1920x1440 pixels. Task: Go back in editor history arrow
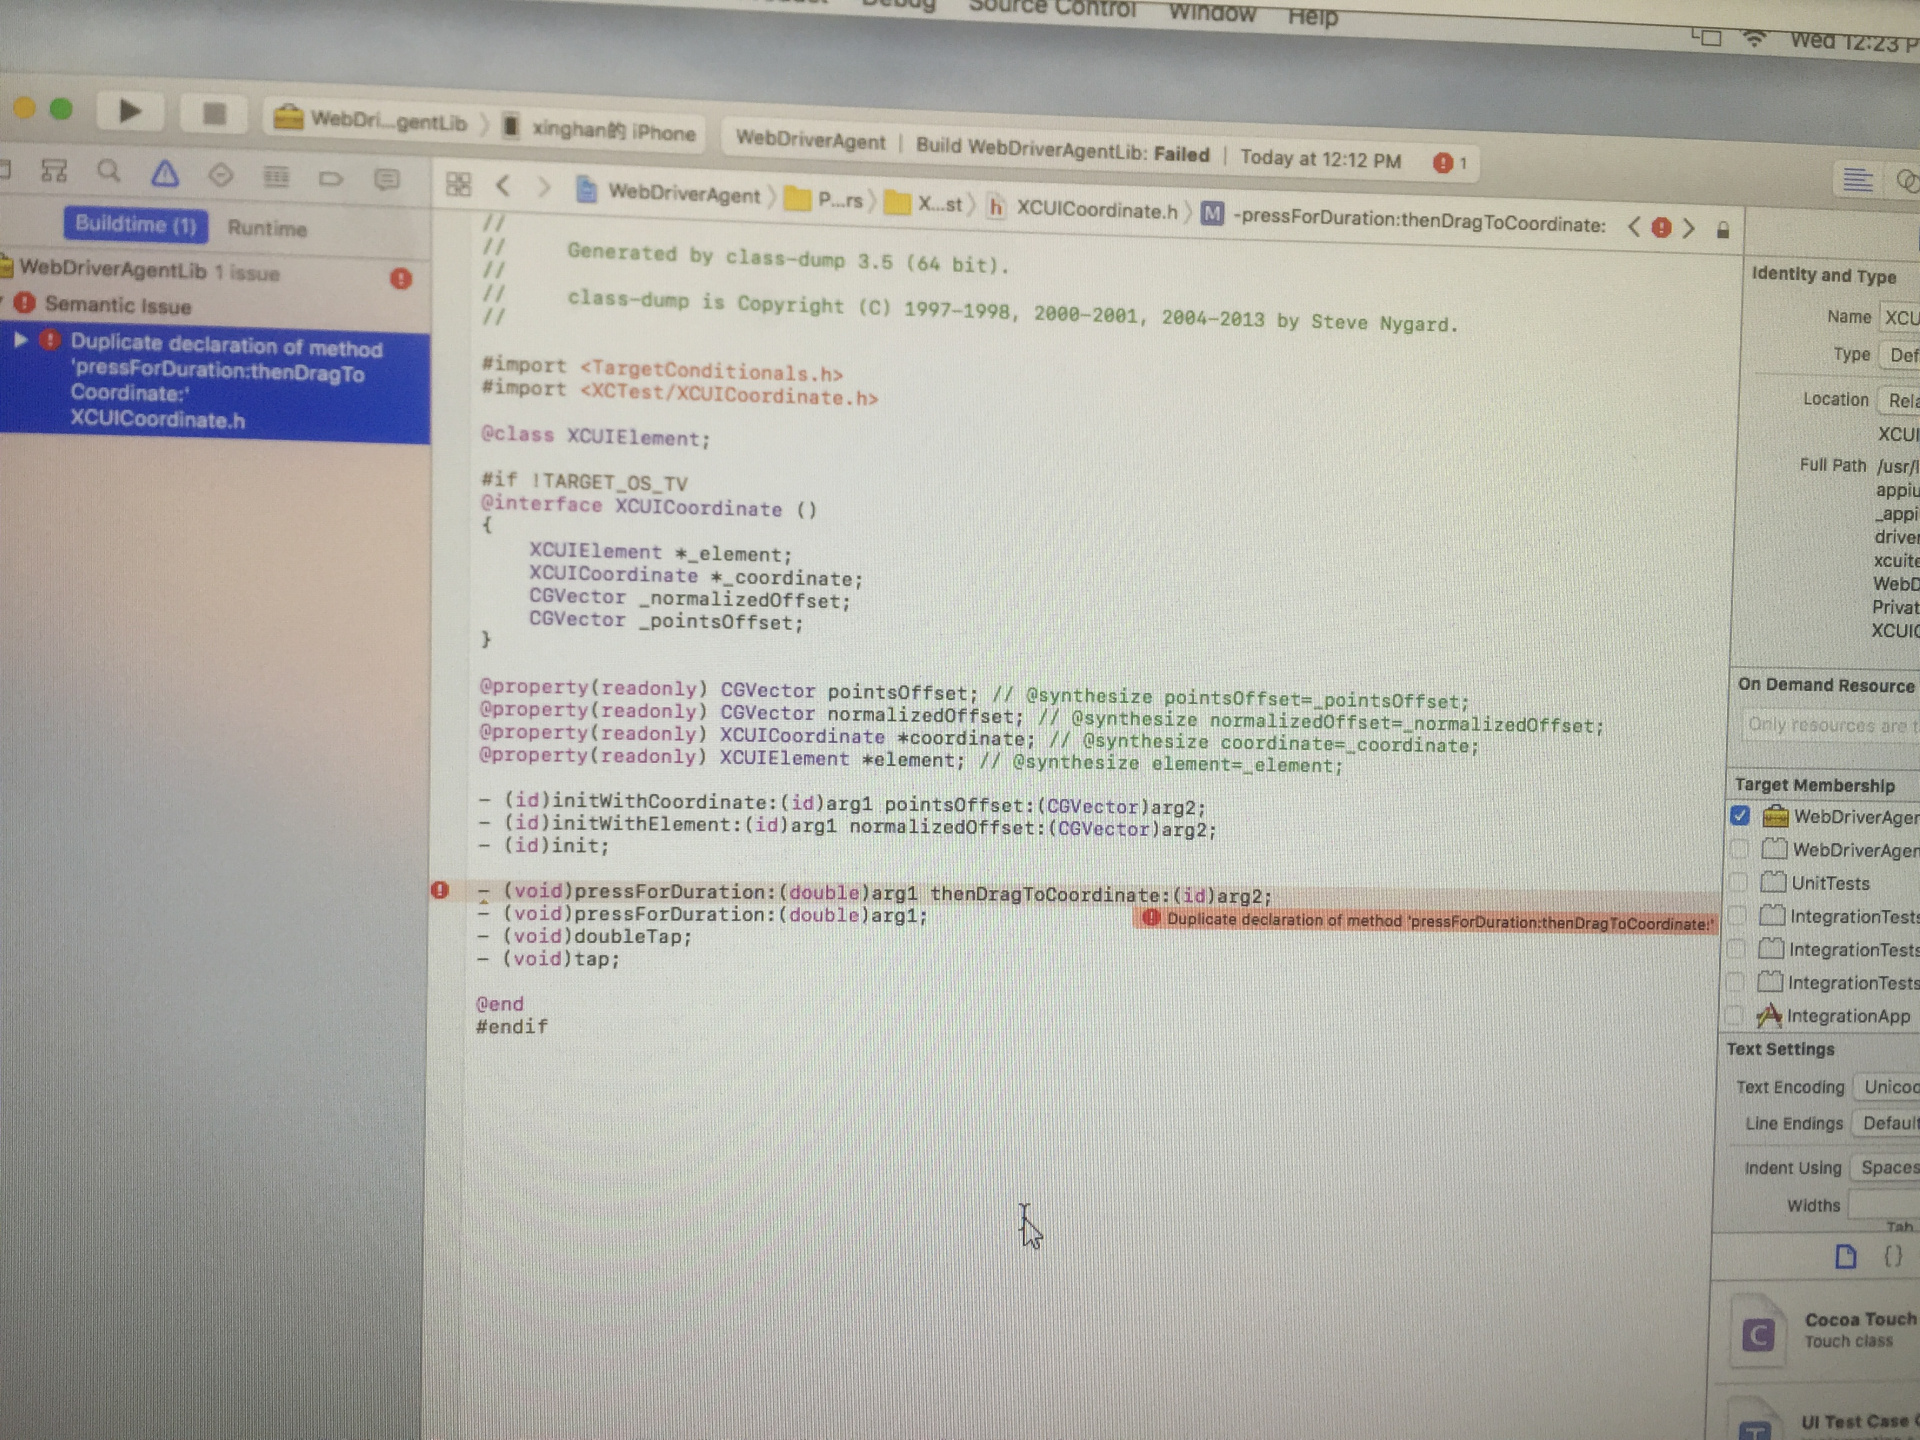tap(503, 186)
